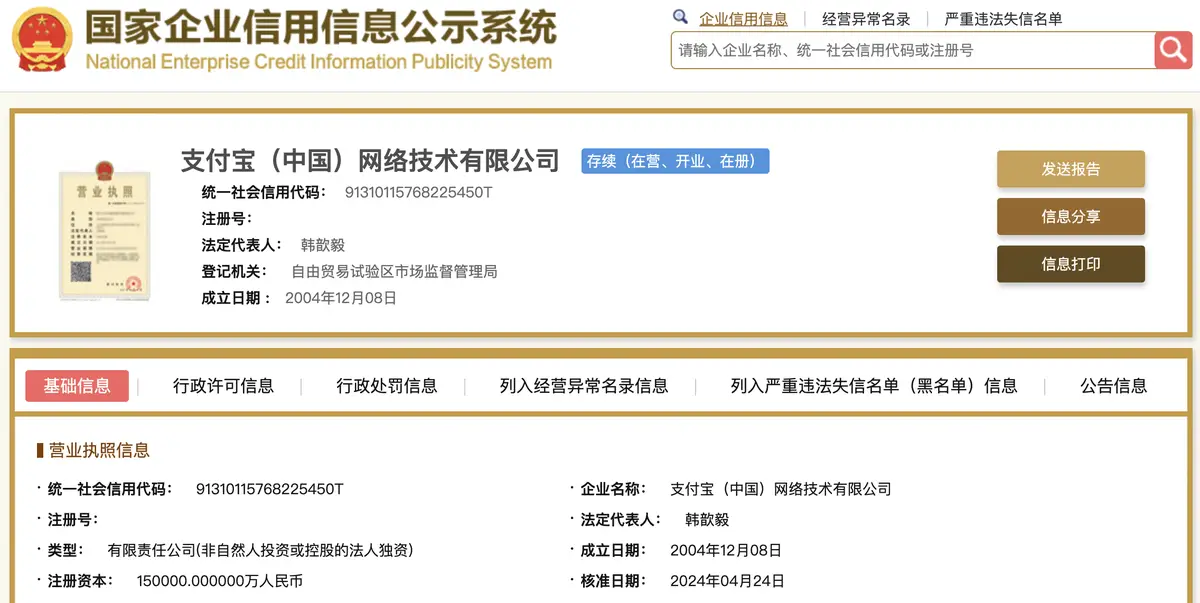Image resolution: width=1200 pixels, height=603 pixels.
Task: Click the 信息打印 button
Action: [x=1070, y=264]
